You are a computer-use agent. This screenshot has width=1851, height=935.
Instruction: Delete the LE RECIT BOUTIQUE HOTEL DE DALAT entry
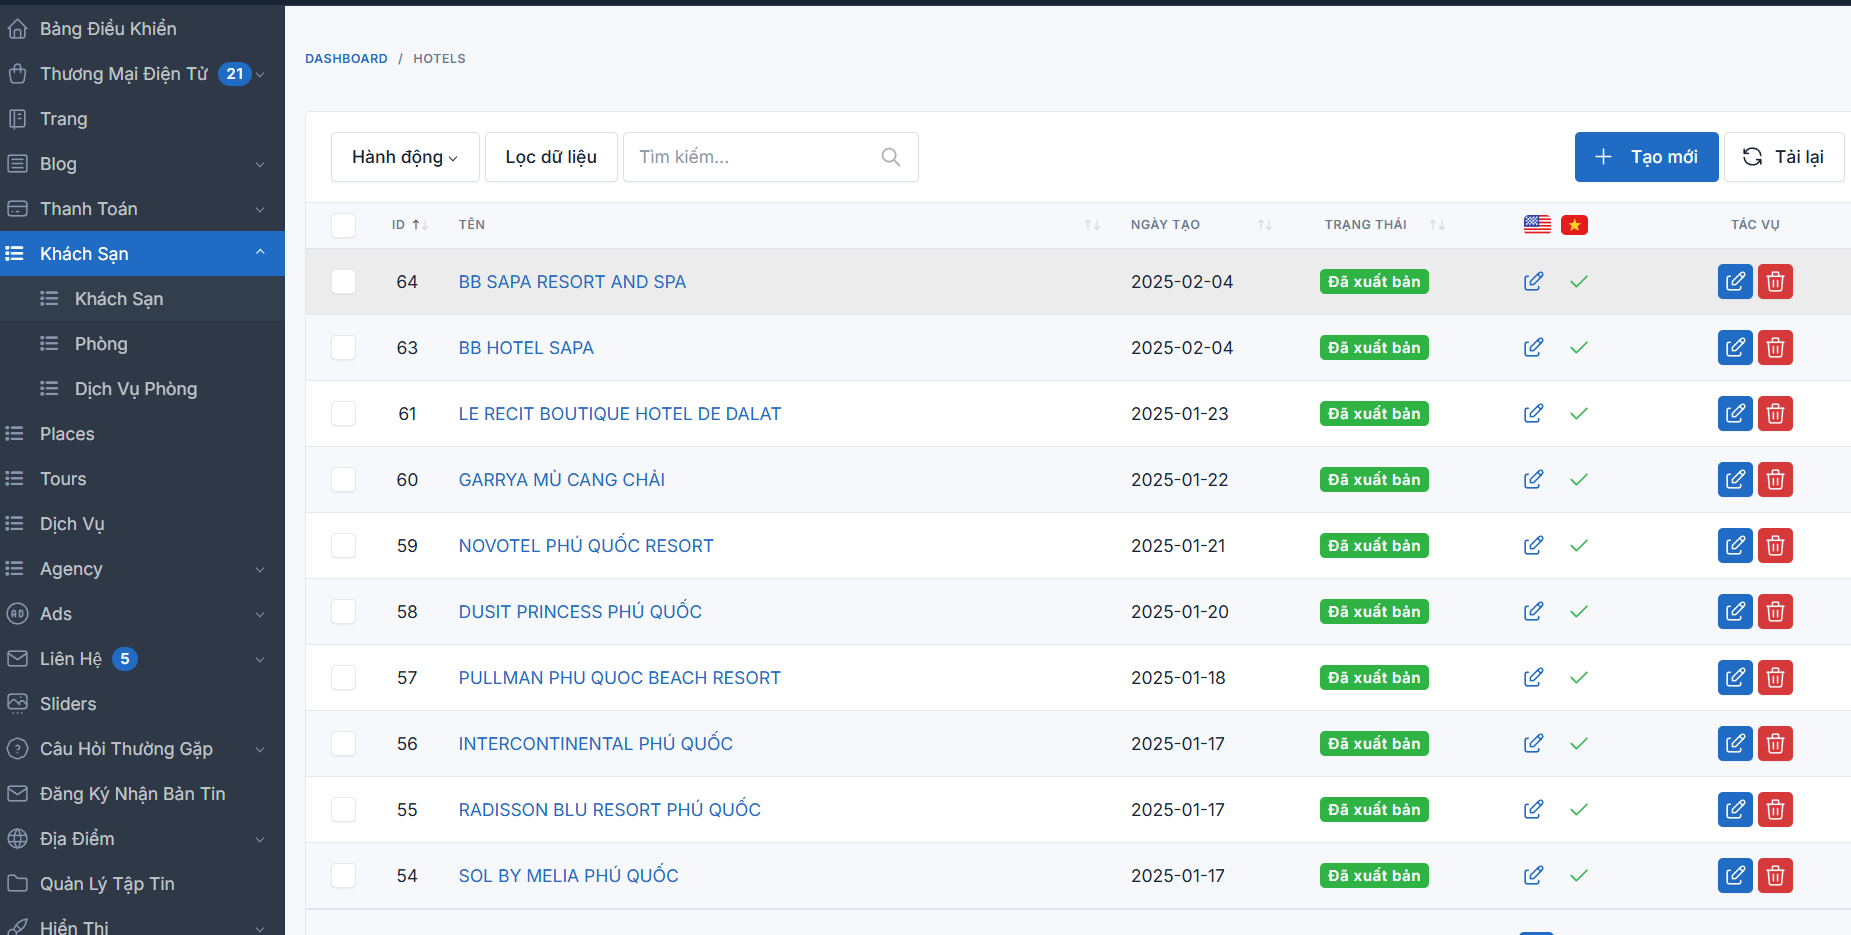(1776, 414)
